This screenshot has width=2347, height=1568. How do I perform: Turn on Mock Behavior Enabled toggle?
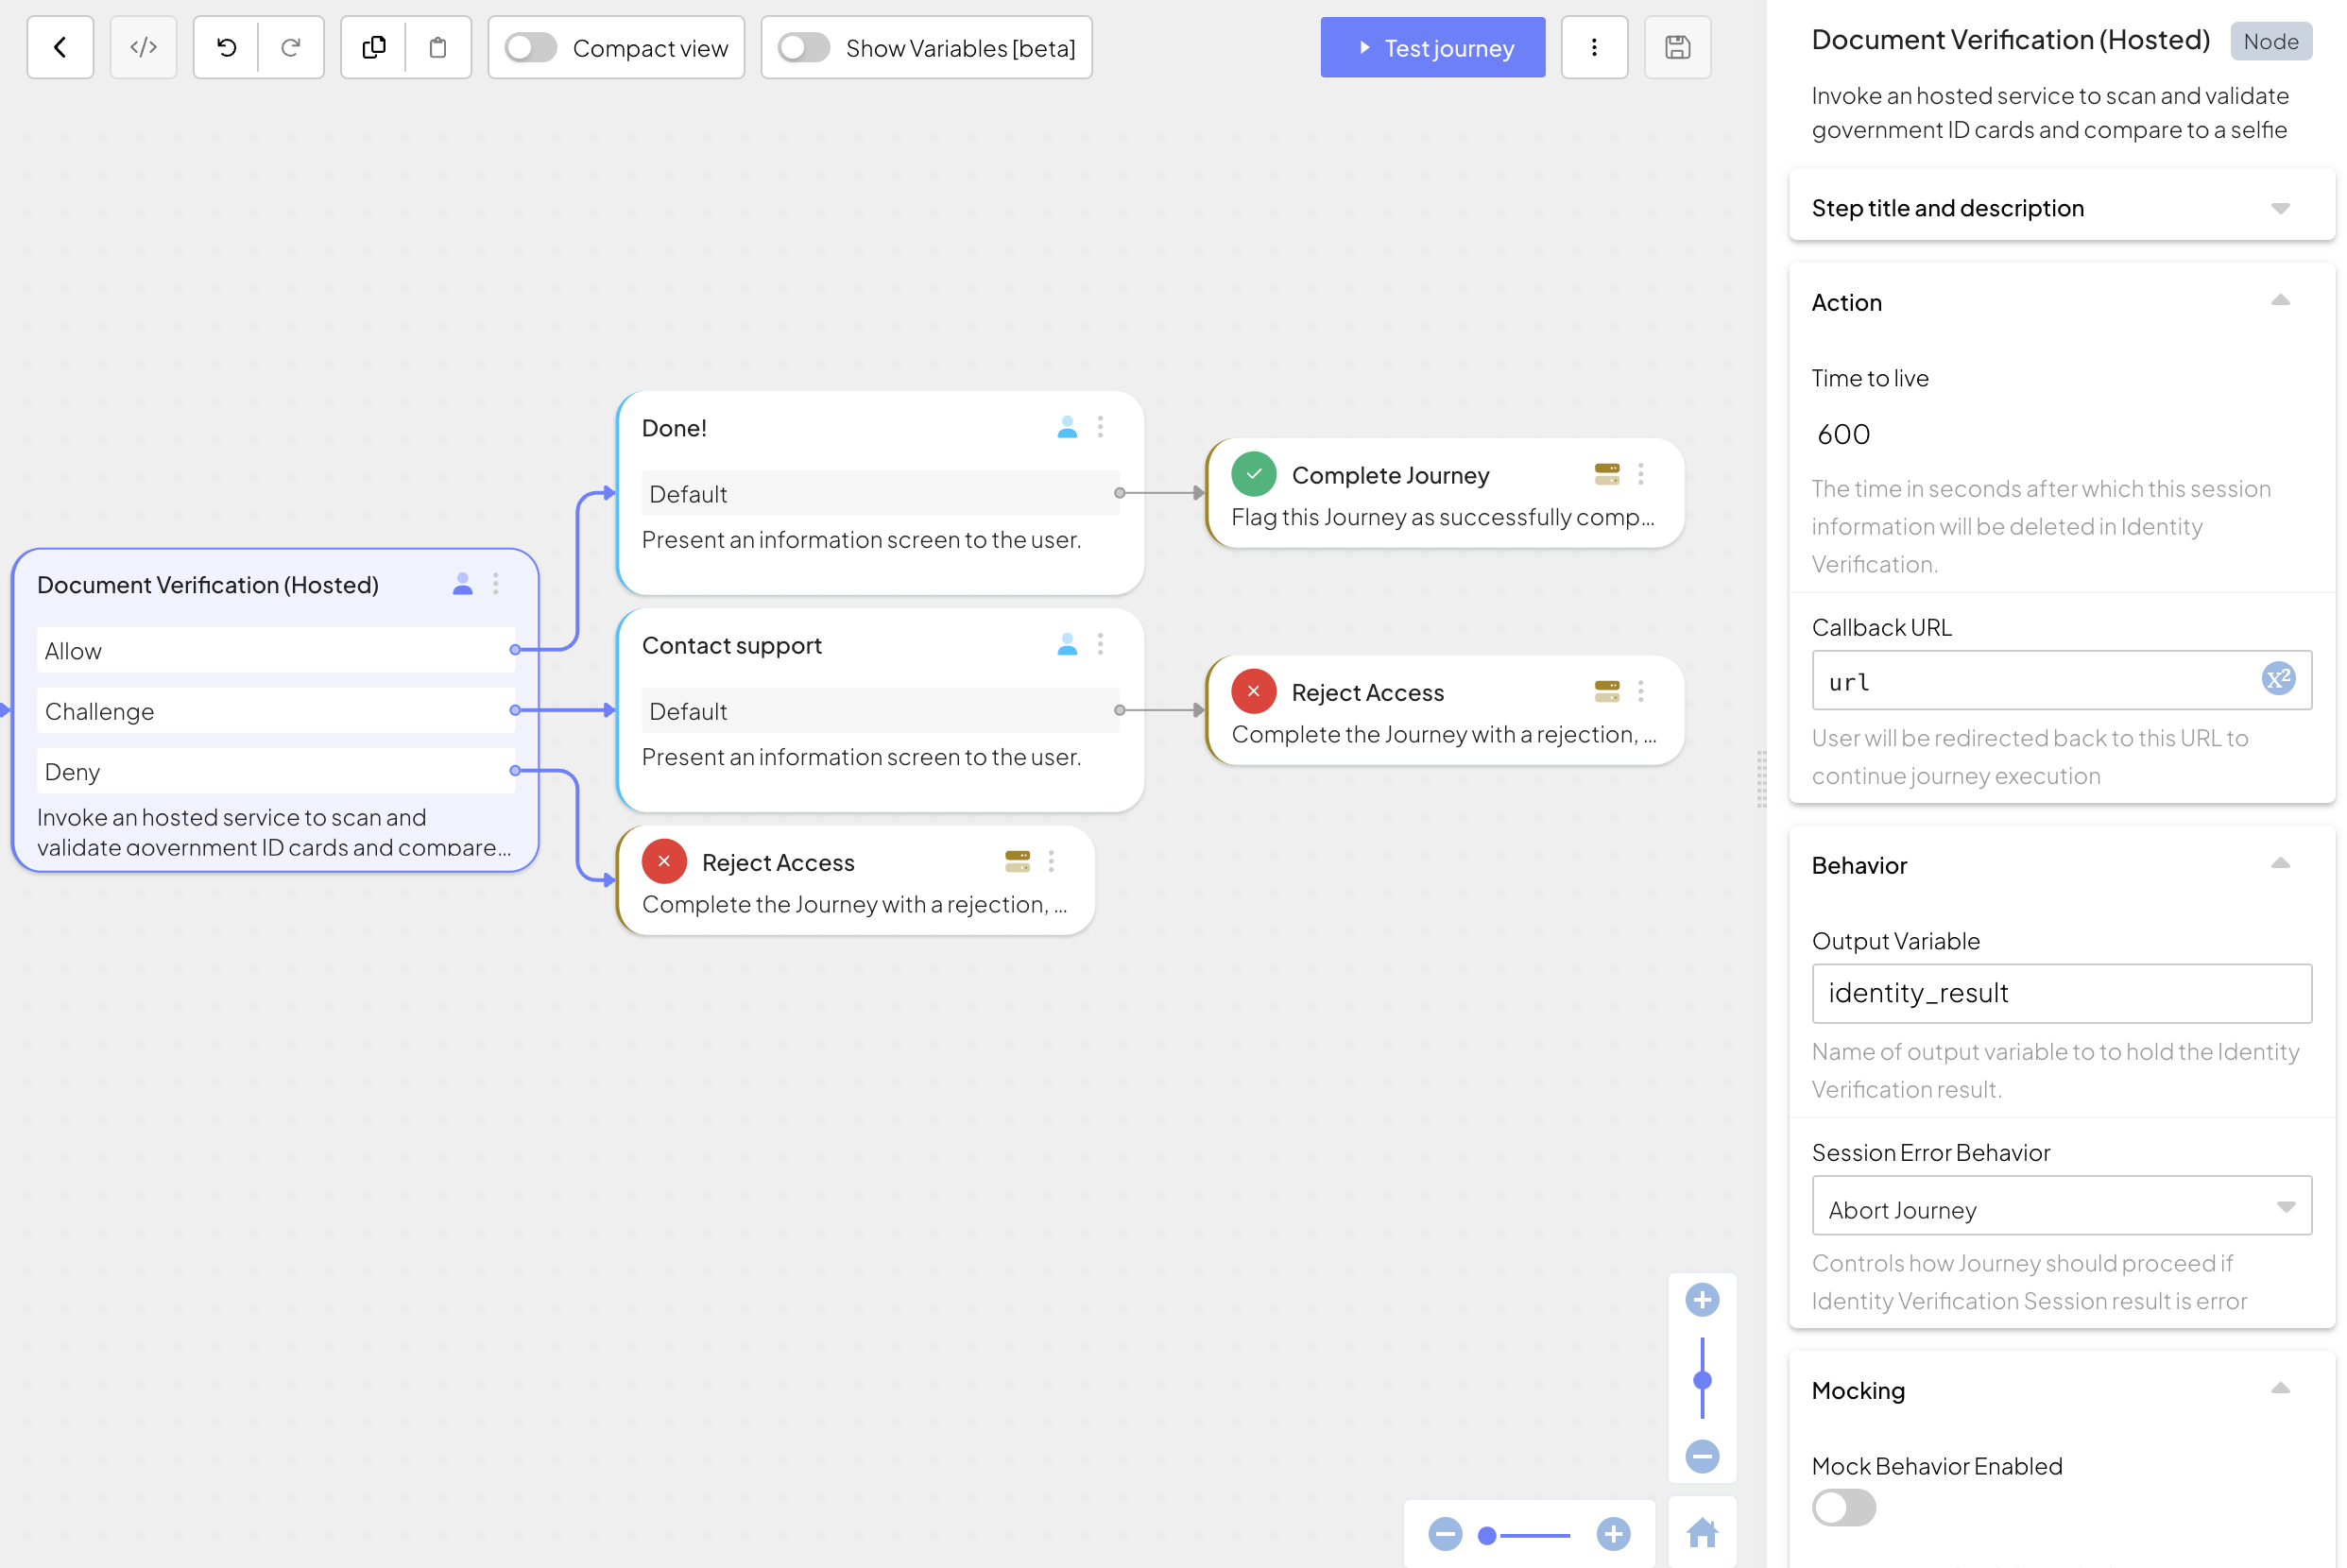(x=1843, y=1507)
